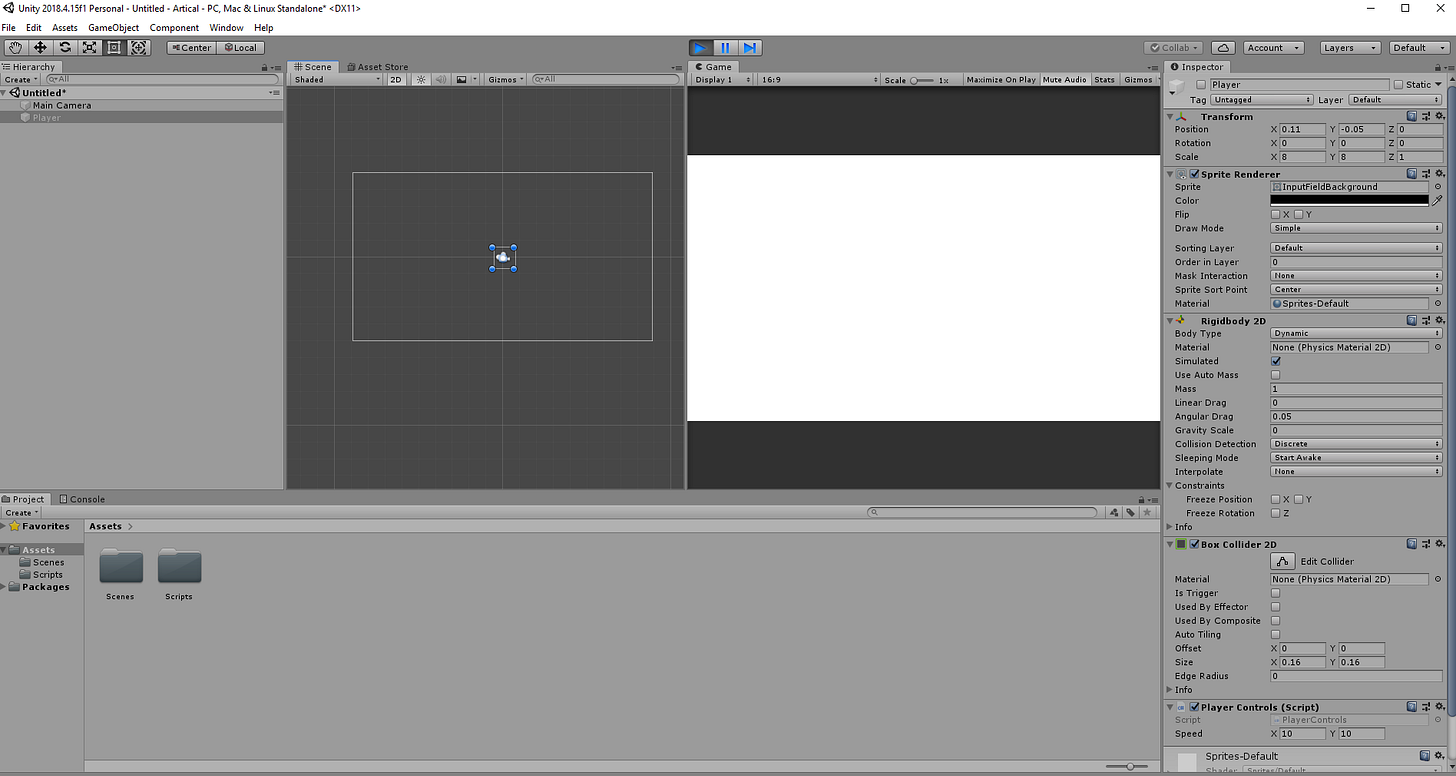Click the Edit Collider button

click(x=1283, y=561)
